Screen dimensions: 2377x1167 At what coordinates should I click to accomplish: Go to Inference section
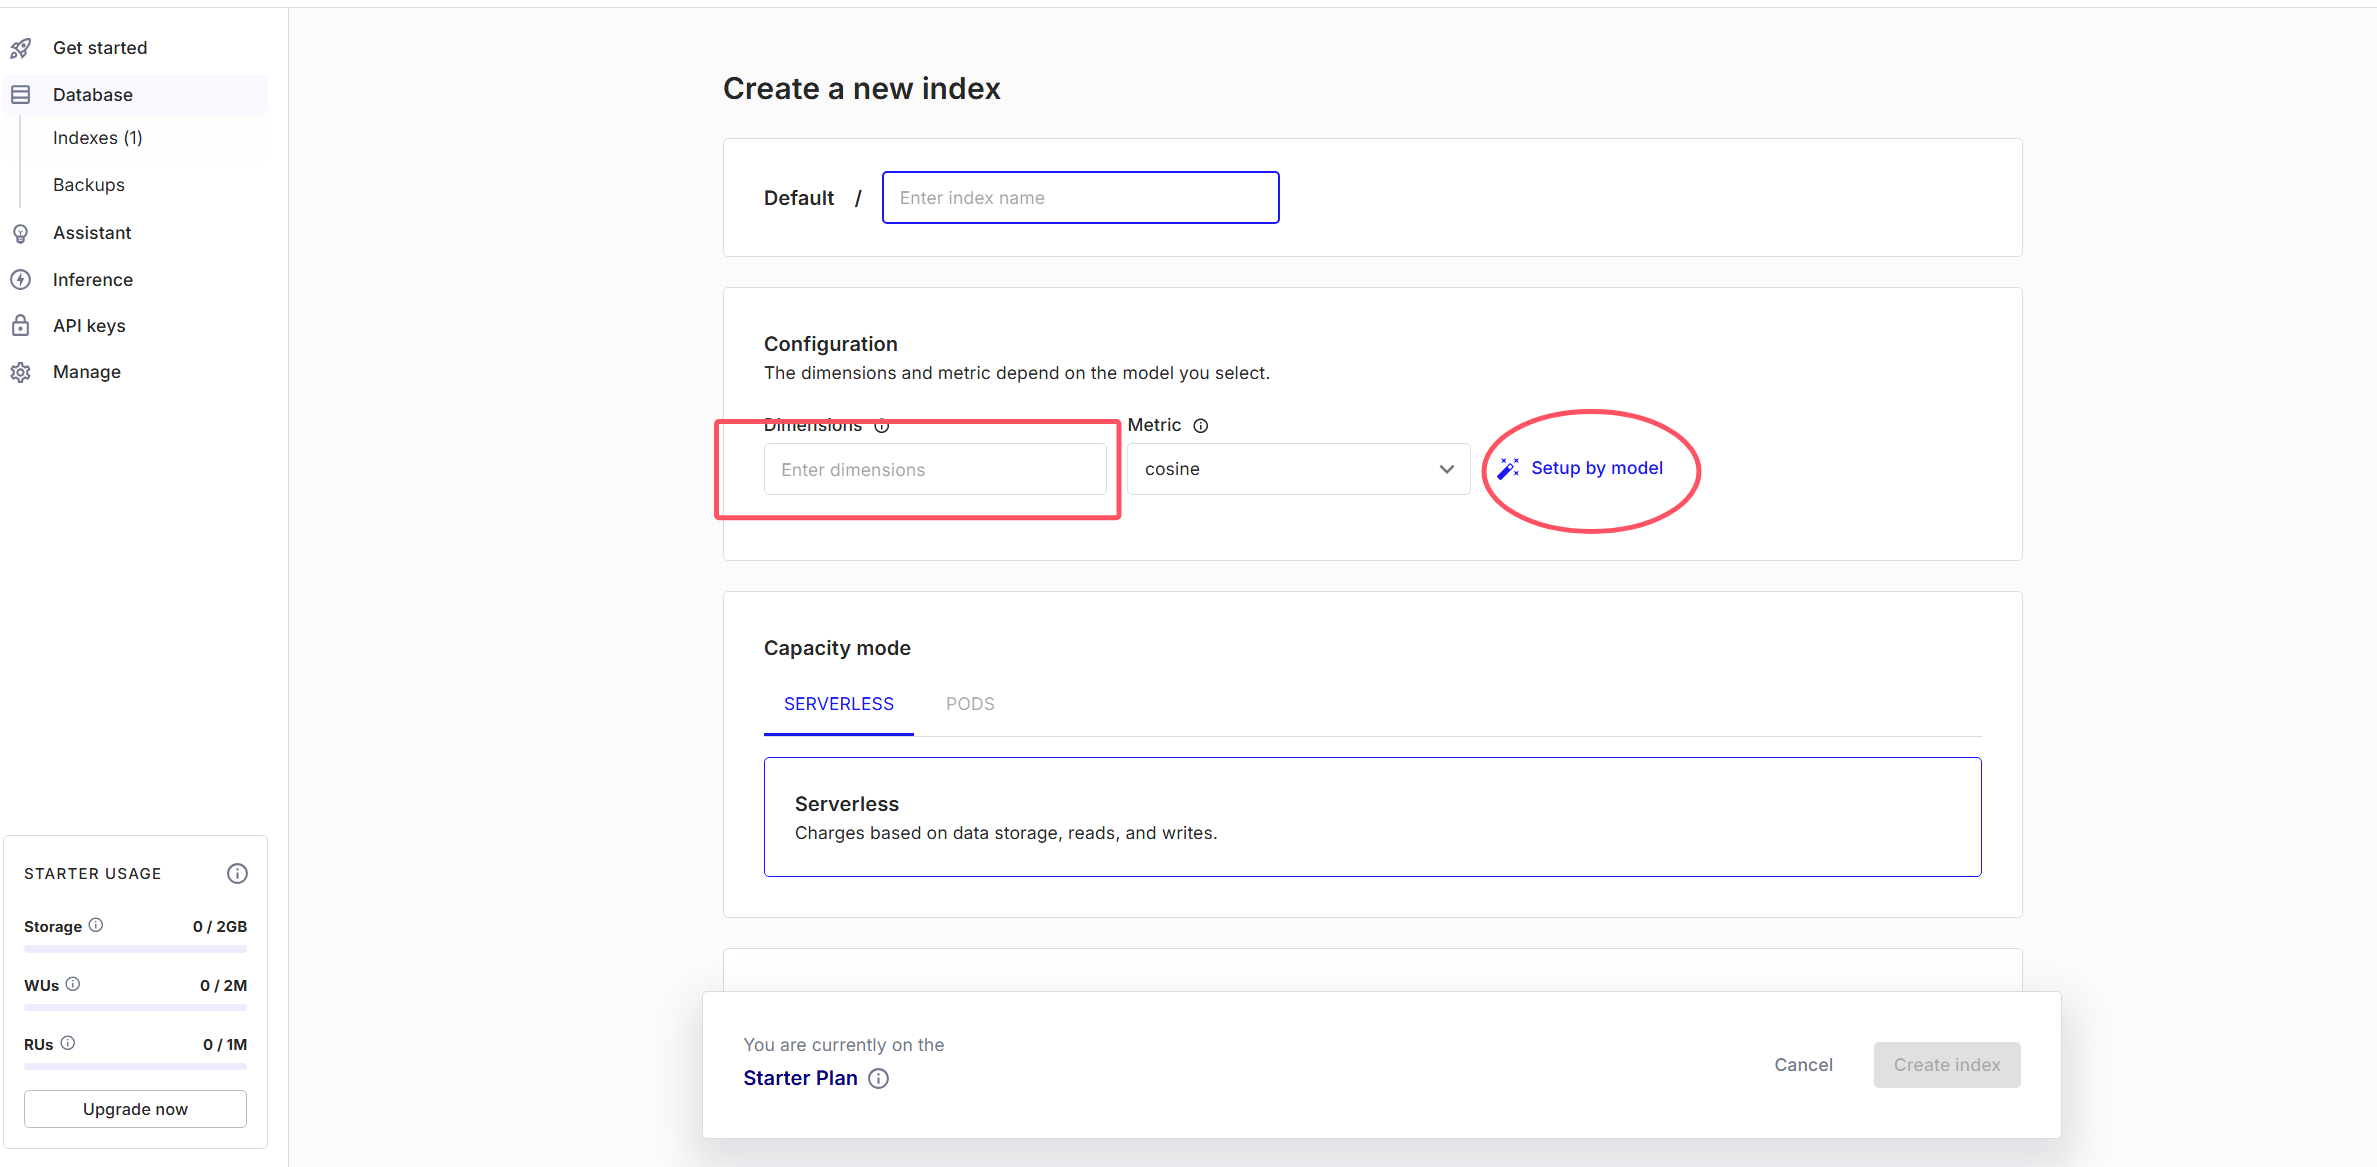pyautogui.click(x=93, y=280)
